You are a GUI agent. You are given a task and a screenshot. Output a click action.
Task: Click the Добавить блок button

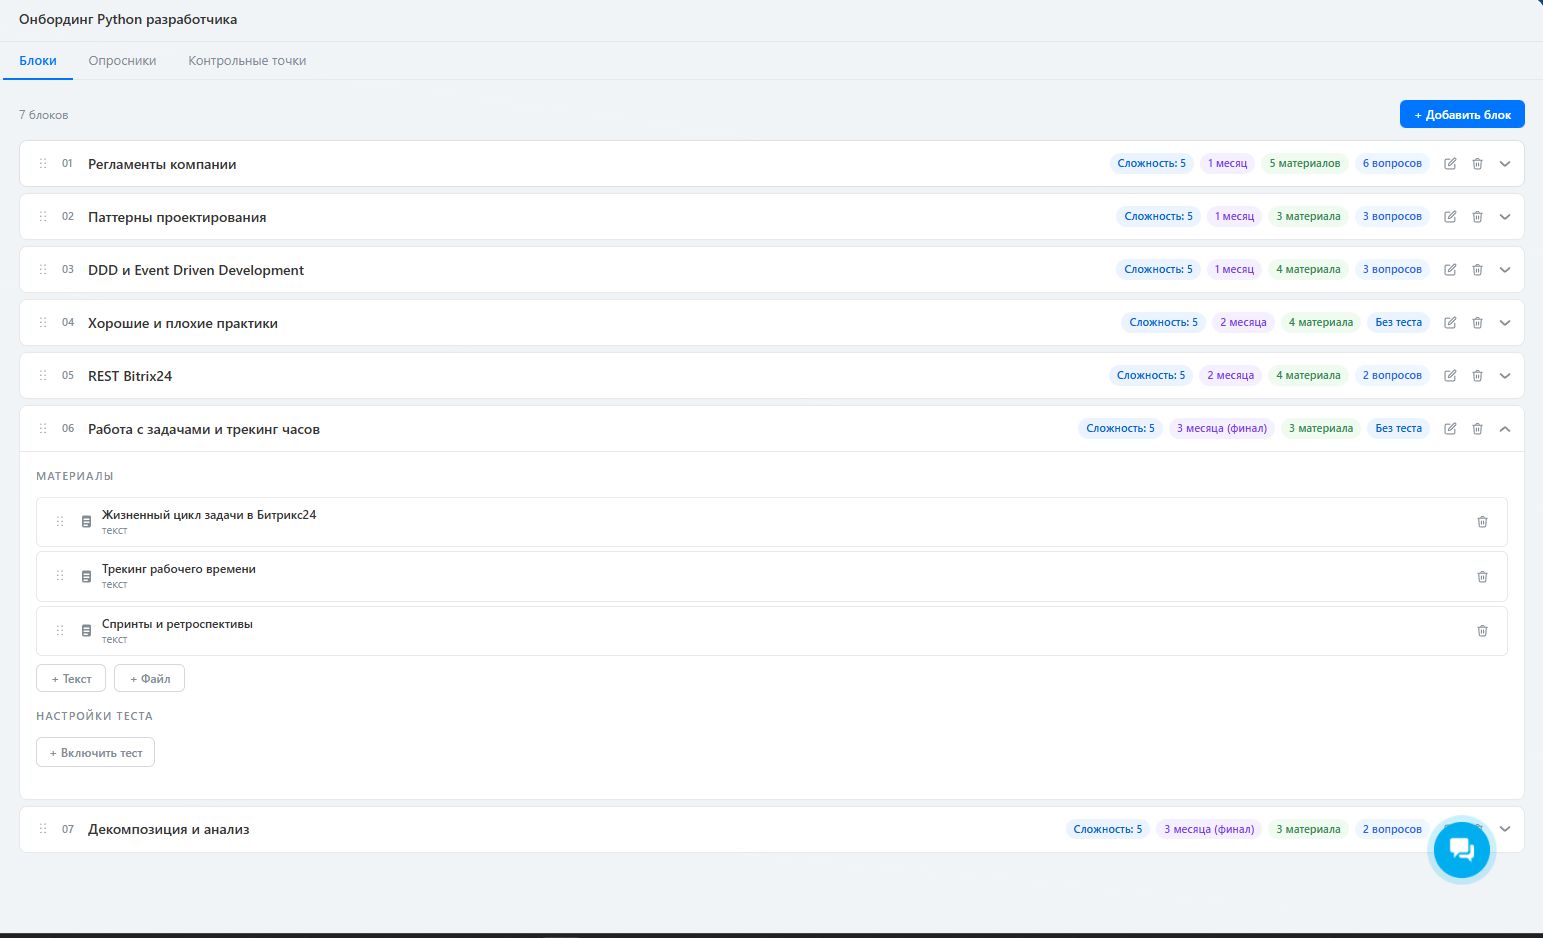pyautogui.click(x=1461, y=115)
